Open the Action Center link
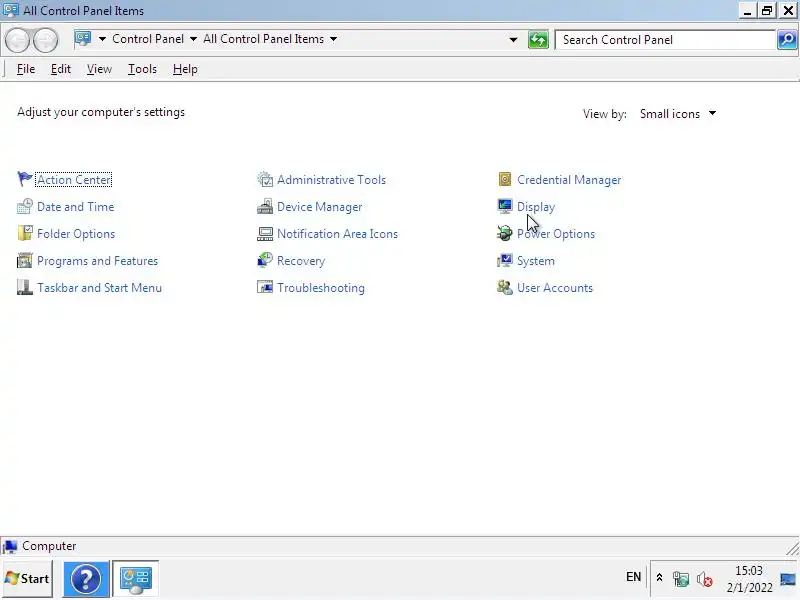The height and width of the screenshot is (600, 800). (x=74, y=180)
